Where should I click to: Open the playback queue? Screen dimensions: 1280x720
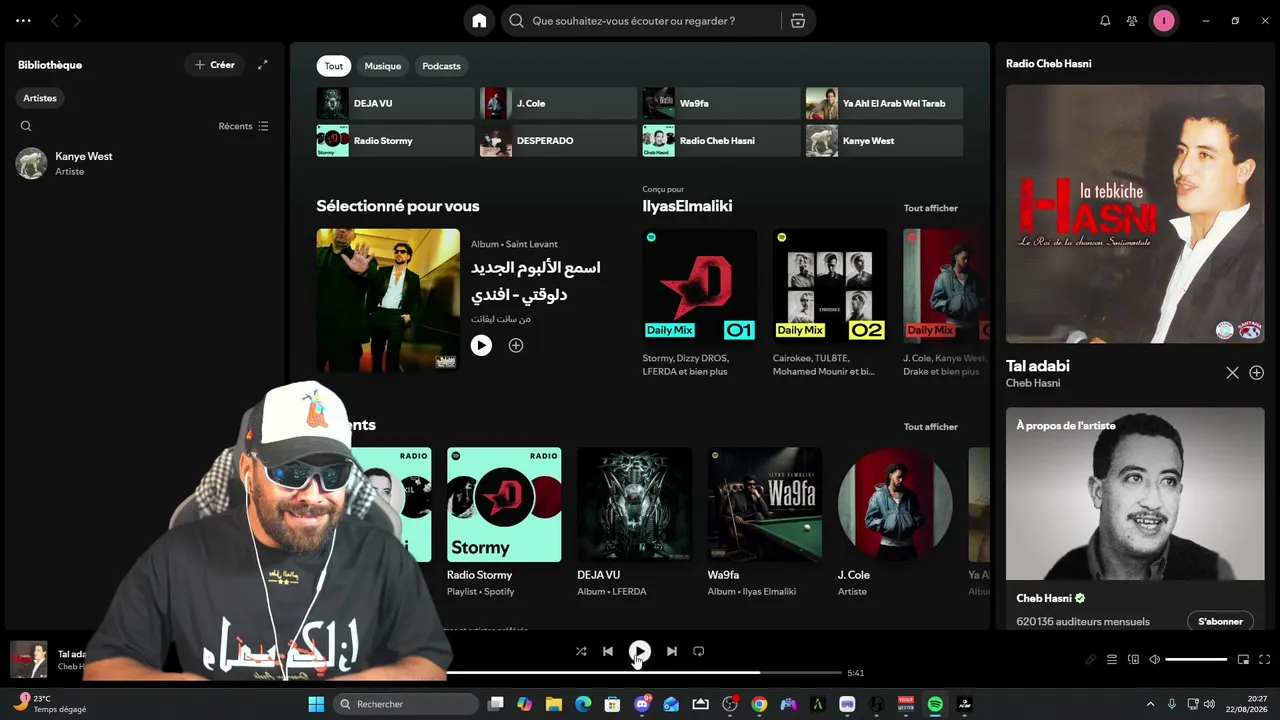1112,659
